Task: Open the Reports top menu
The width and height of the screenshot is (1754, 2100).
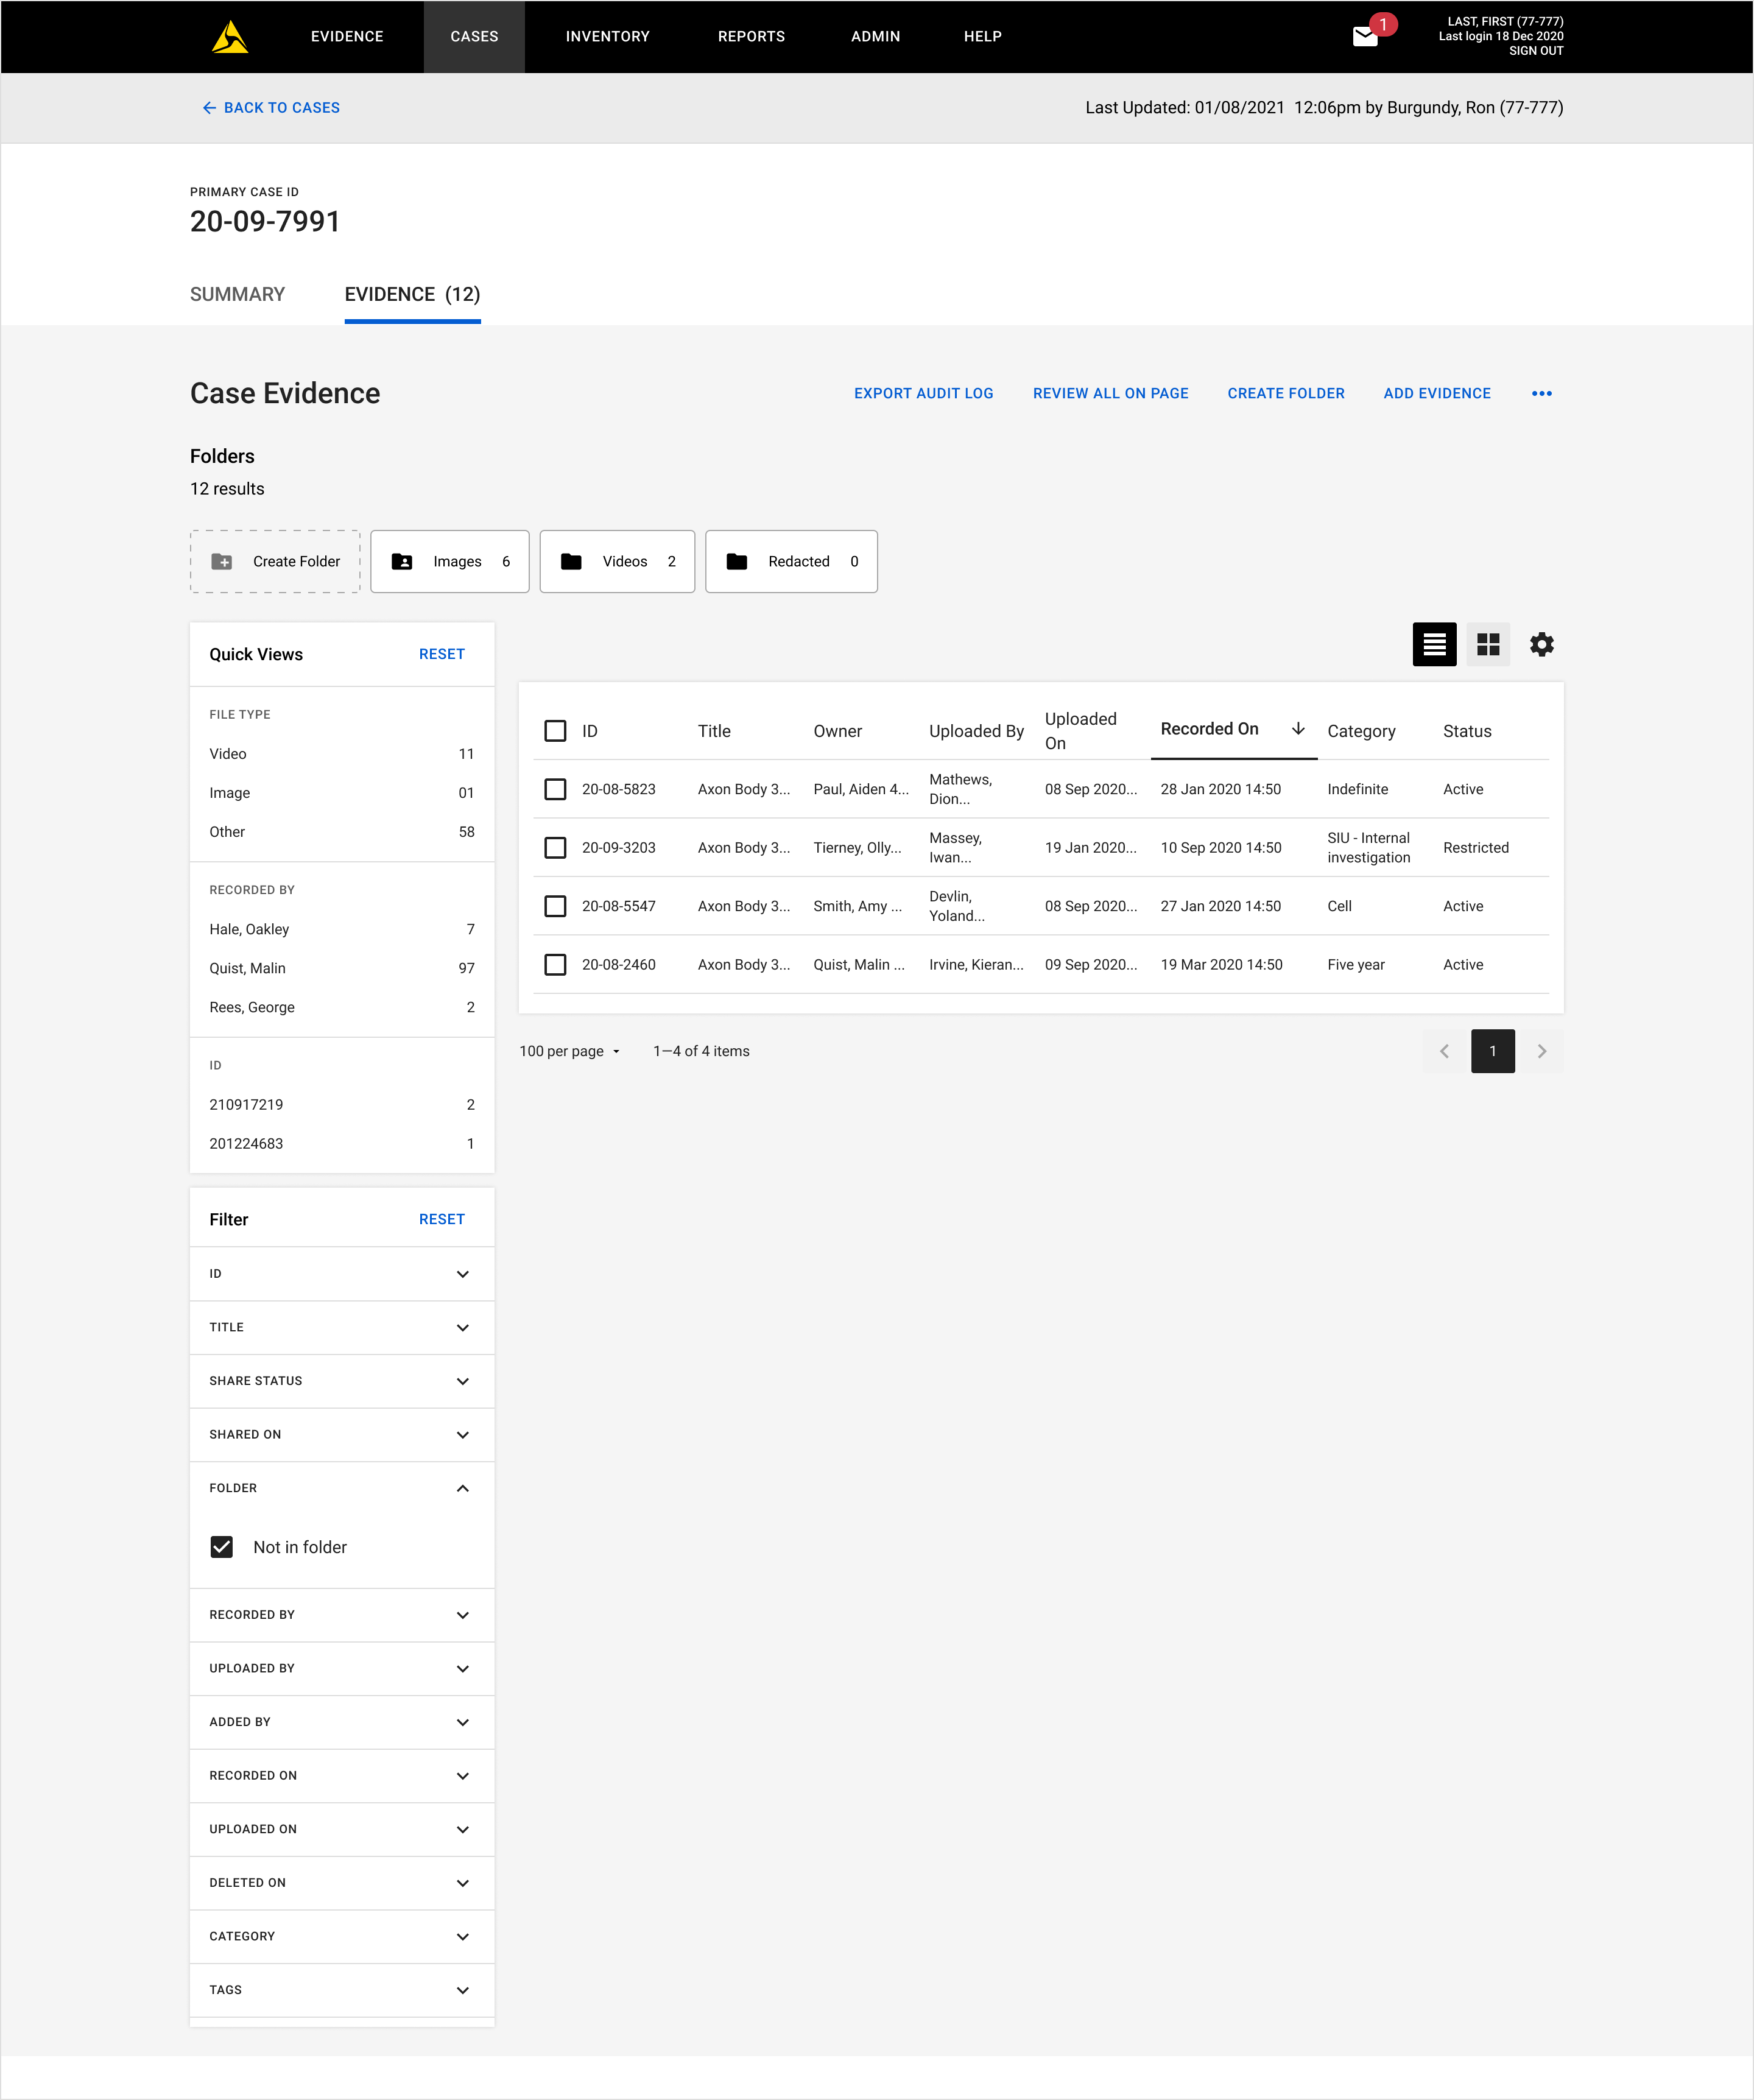Action: click(751, 37)
